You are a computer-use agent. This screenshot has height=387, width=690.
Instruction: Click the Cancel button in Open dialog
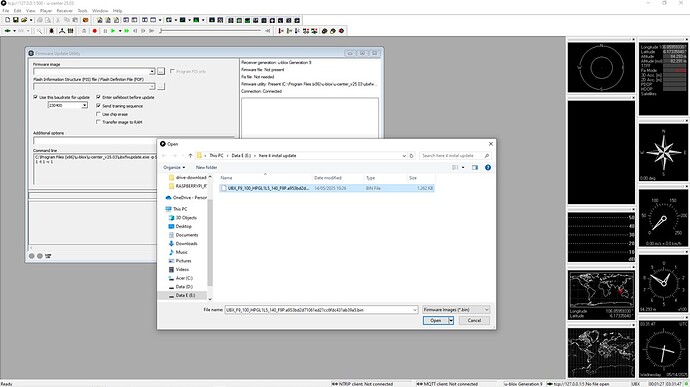click(x=474, y=321)
